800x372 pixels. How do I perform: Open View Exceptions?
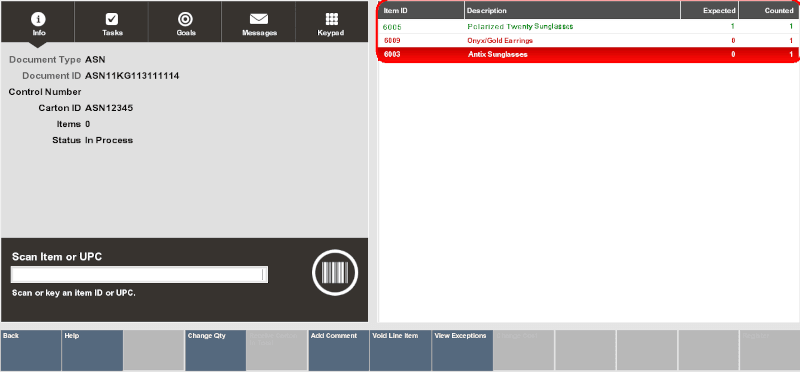coord(462,350)
